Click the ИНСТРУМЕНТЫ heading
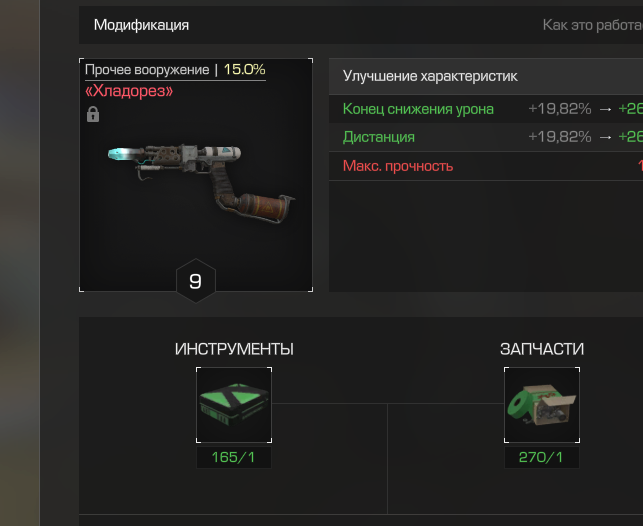This screenshot has height=526, width=643. [x=234, y=349]
